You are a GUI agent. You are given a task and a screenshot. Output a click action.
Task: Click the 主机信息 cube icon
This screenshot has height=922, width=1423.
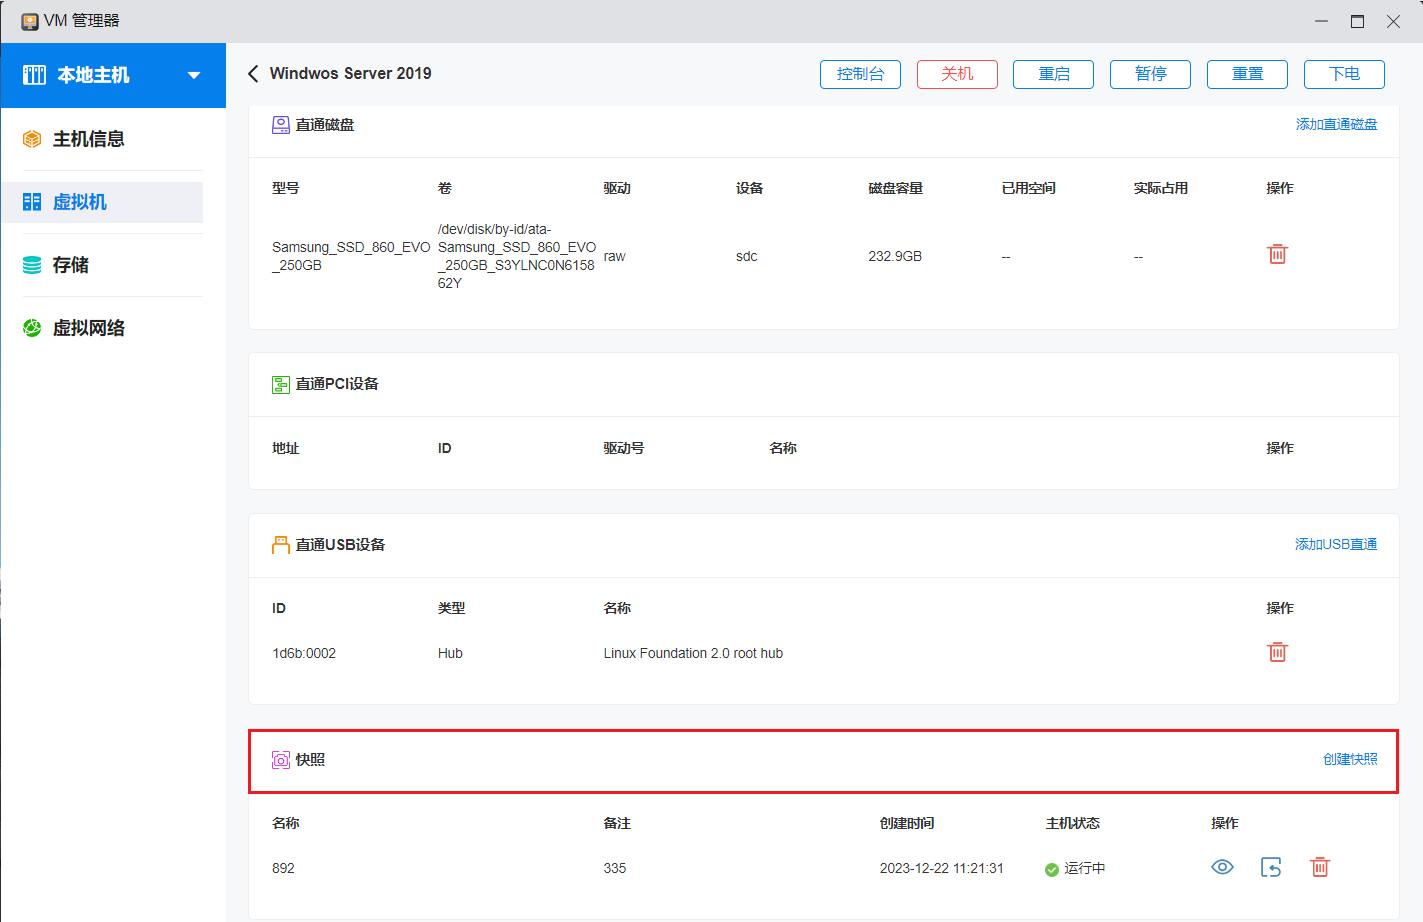tap(33, 139)
